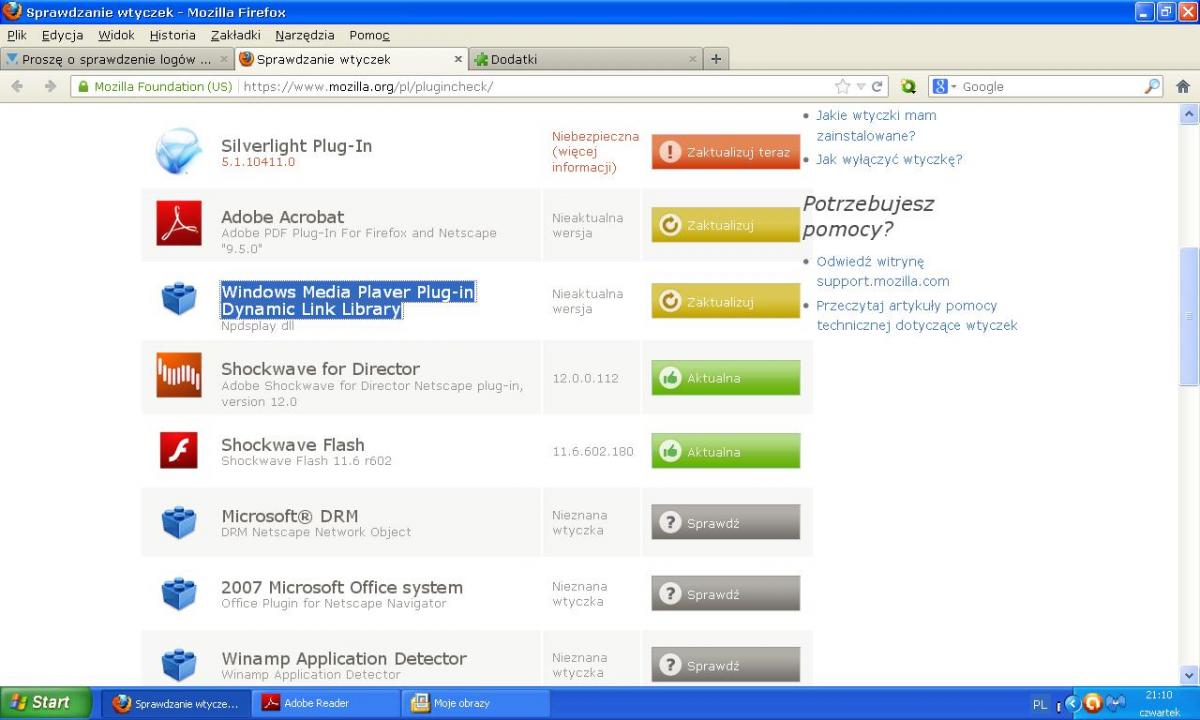
Task: Open link Odwiedź witrynę support.mozilla.com
Action: 882,272
